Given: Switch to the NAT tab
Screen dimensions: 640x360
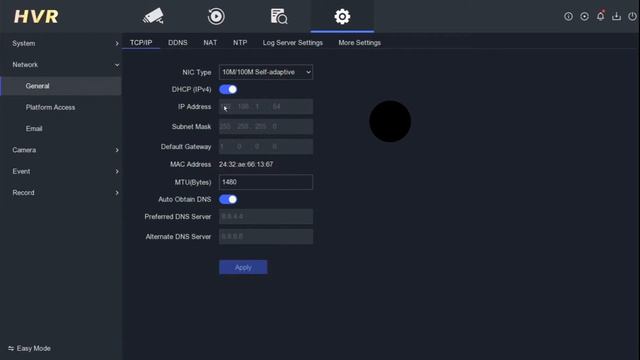Looking at the screenshot, I should (210, 42).
